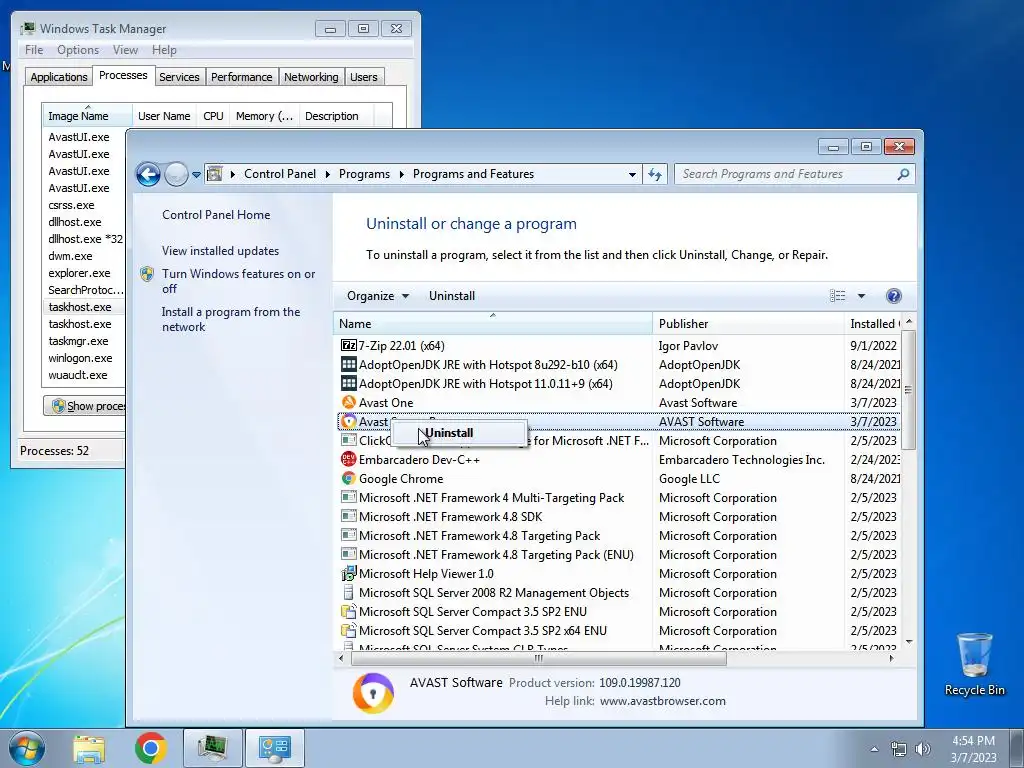Click the search magnifier icon
This screenshot has height=768, width=1024.
point(903,174)
